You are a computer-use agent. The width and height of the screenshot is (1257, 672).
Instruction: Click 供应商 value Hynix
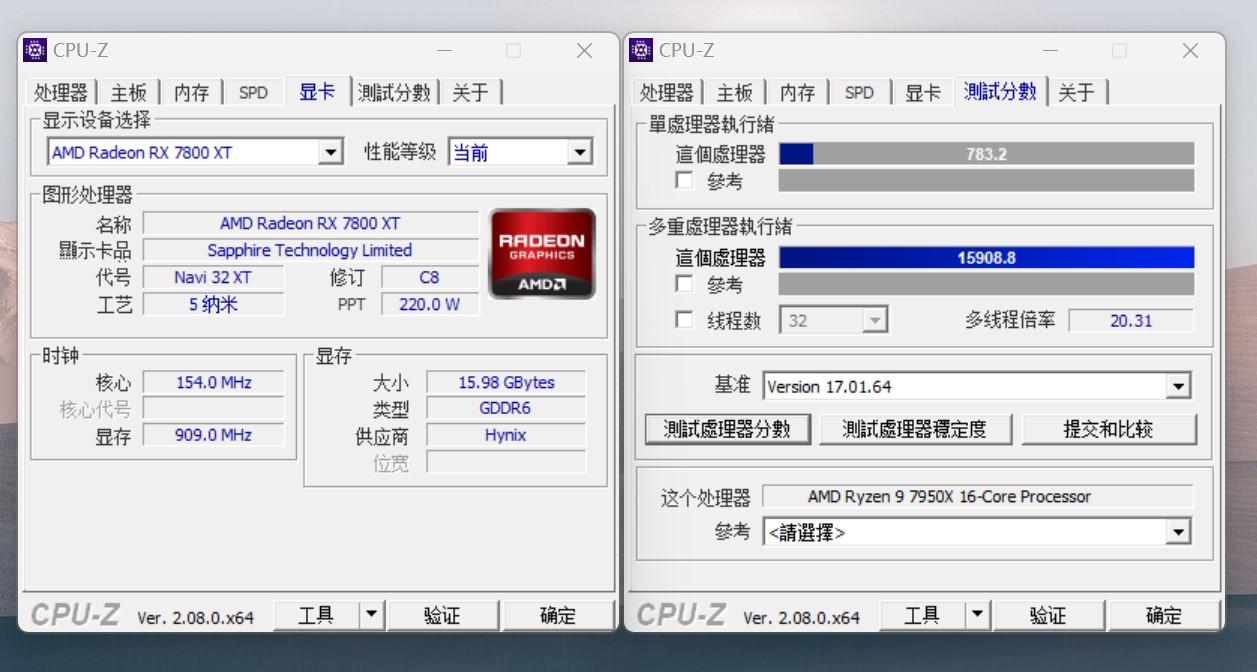[x=506, y=435]
